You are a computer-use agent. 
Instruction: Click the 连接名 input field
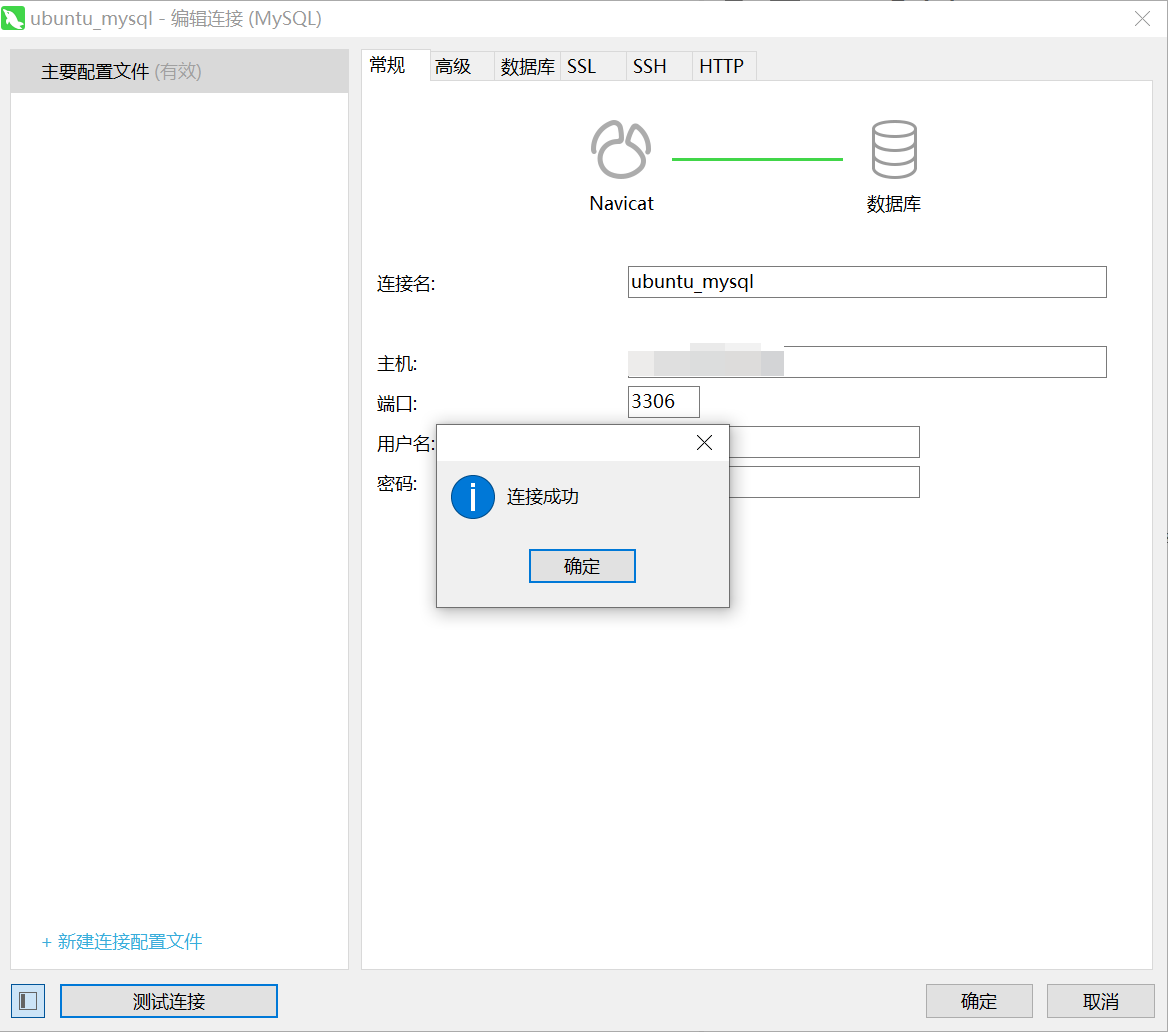tap(867, 282)
